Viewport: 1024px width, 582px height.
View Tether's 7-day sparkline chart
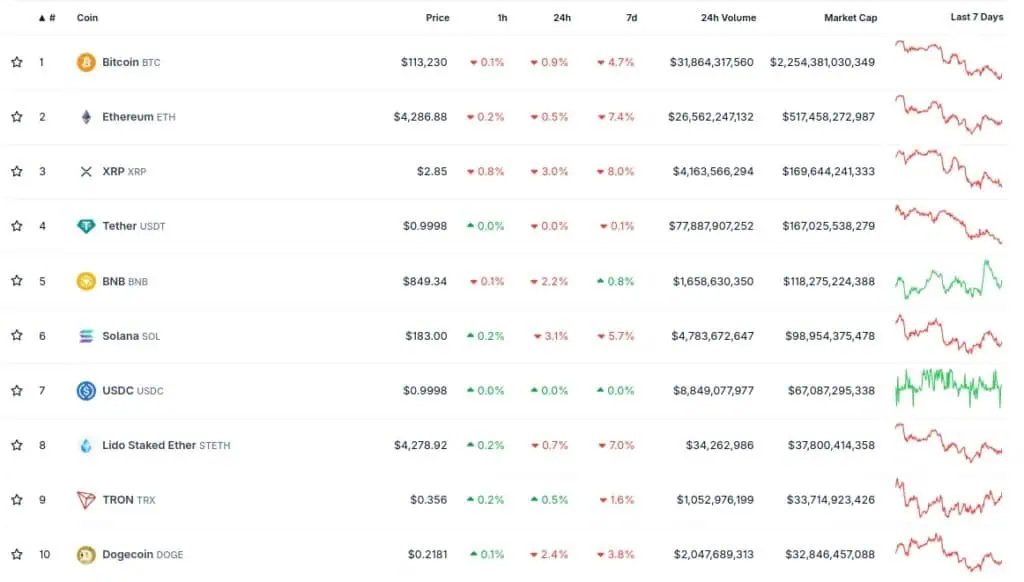point(948,224)
